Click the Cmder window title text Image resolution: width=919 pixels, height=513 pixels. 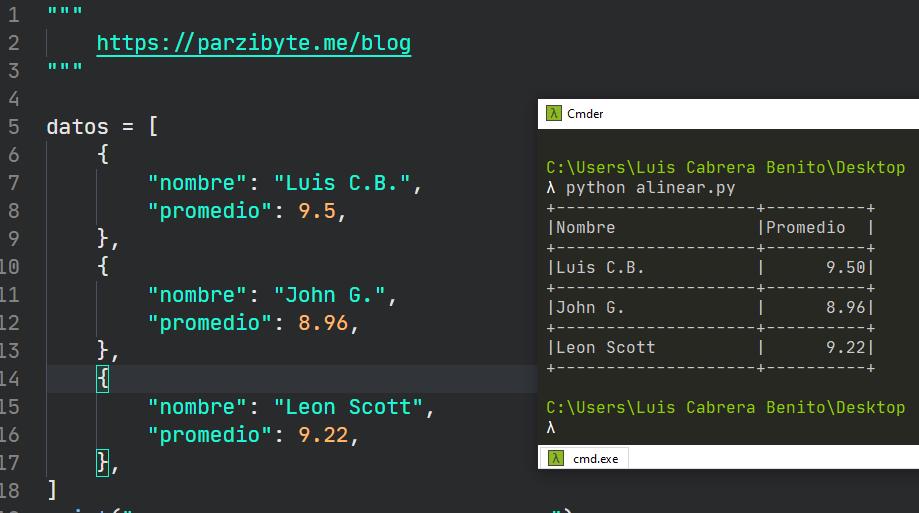tap(585, 114)
